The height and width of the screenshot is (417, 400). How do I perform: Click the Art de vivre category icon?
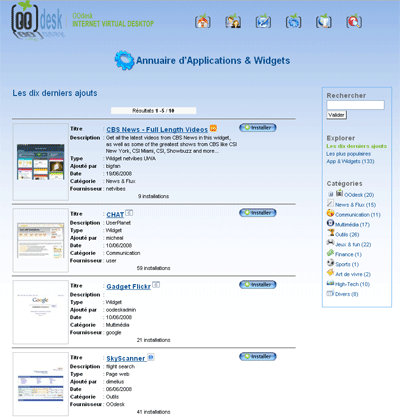click(x=330, y=272)
